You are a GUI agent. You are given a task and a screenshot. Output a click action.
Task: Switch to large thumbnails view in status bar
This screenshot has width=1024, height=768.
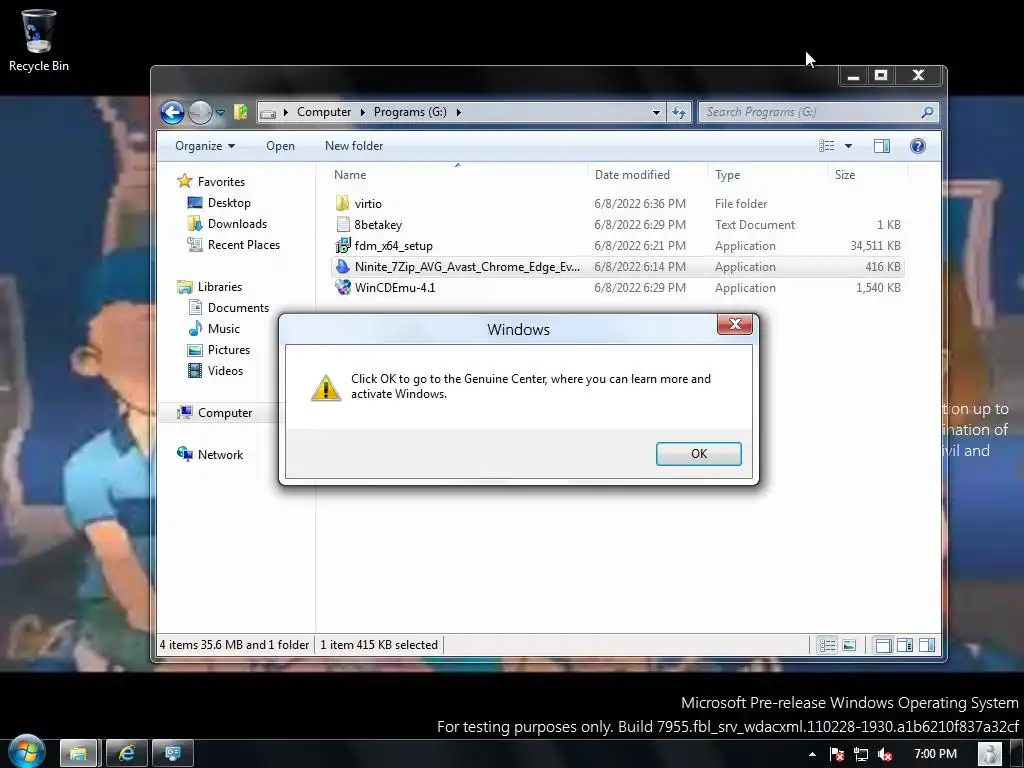pos(849,645)
